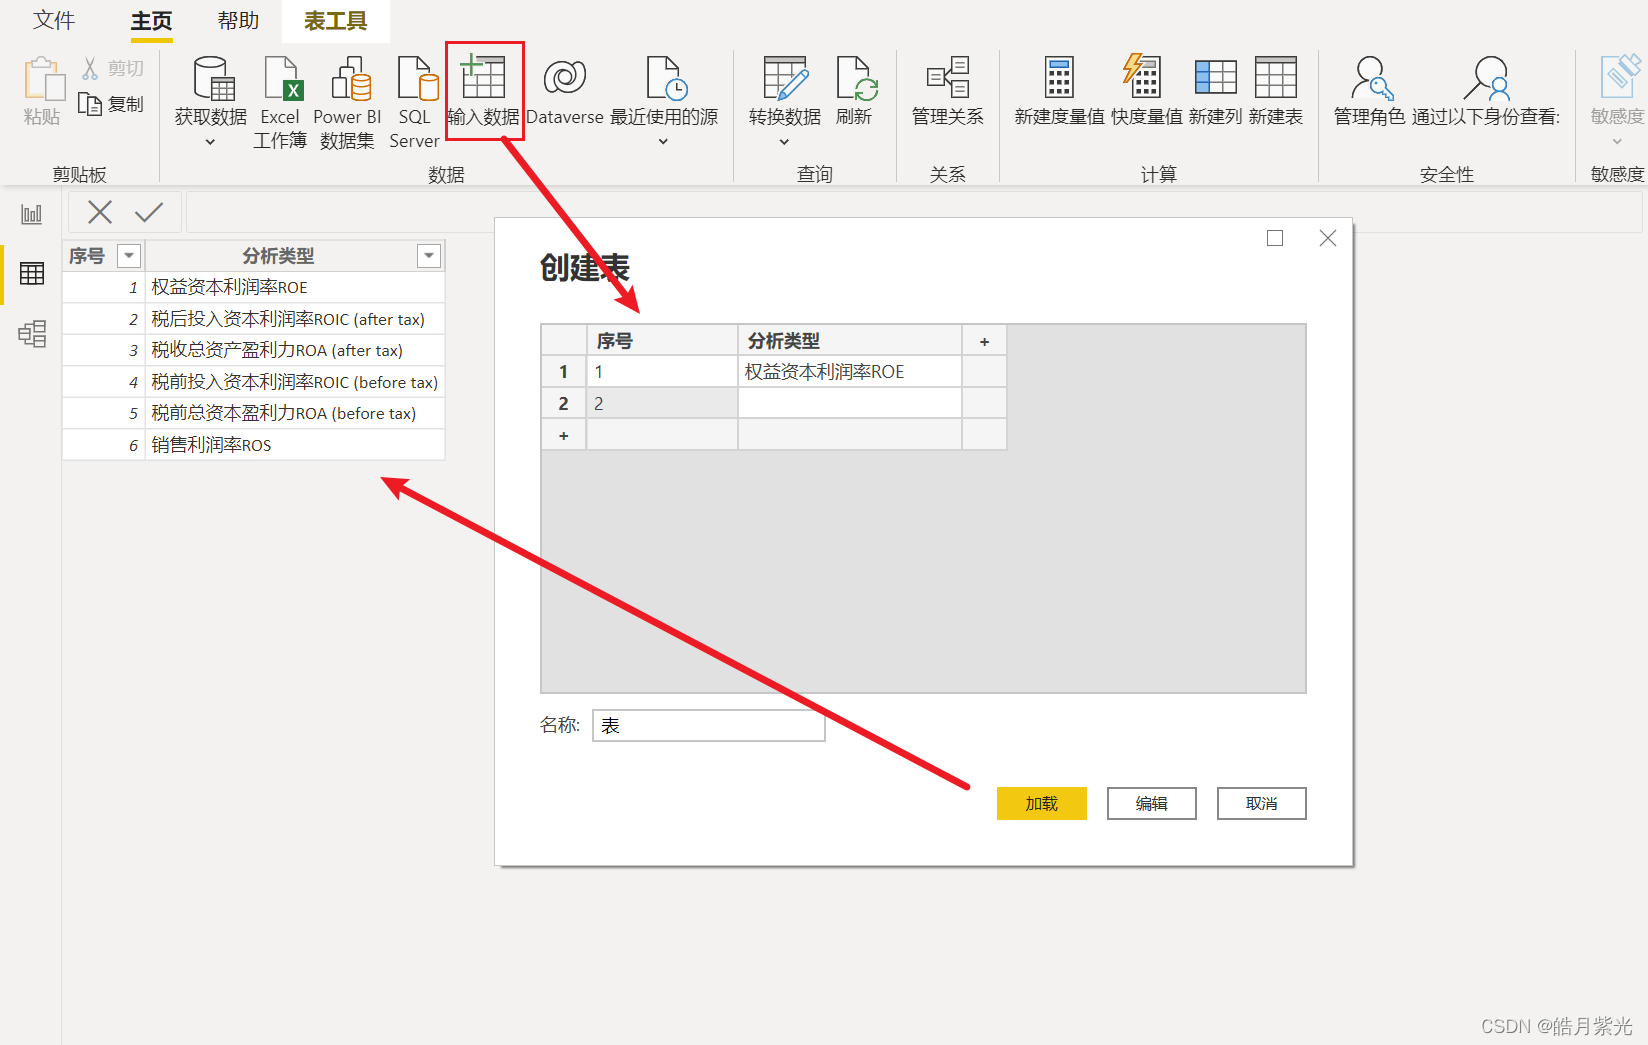
Task: Click the formula bar input area
Action: pos(914,212)
